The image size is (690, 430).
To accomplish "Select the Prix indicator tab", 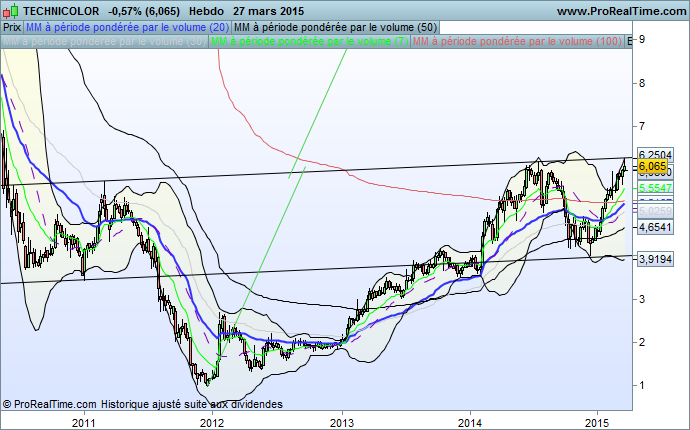I will tap(12, 27).
